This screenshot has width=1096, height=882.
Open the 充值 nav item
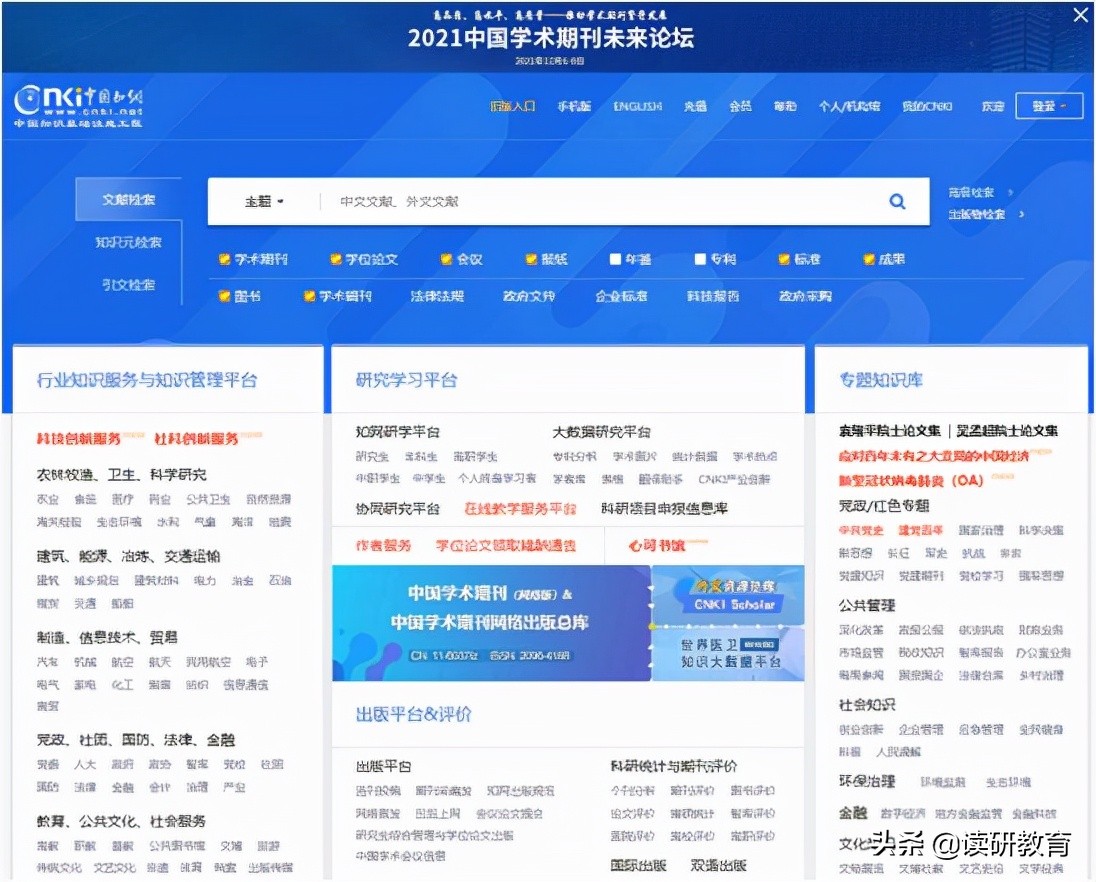click(695, 106)
